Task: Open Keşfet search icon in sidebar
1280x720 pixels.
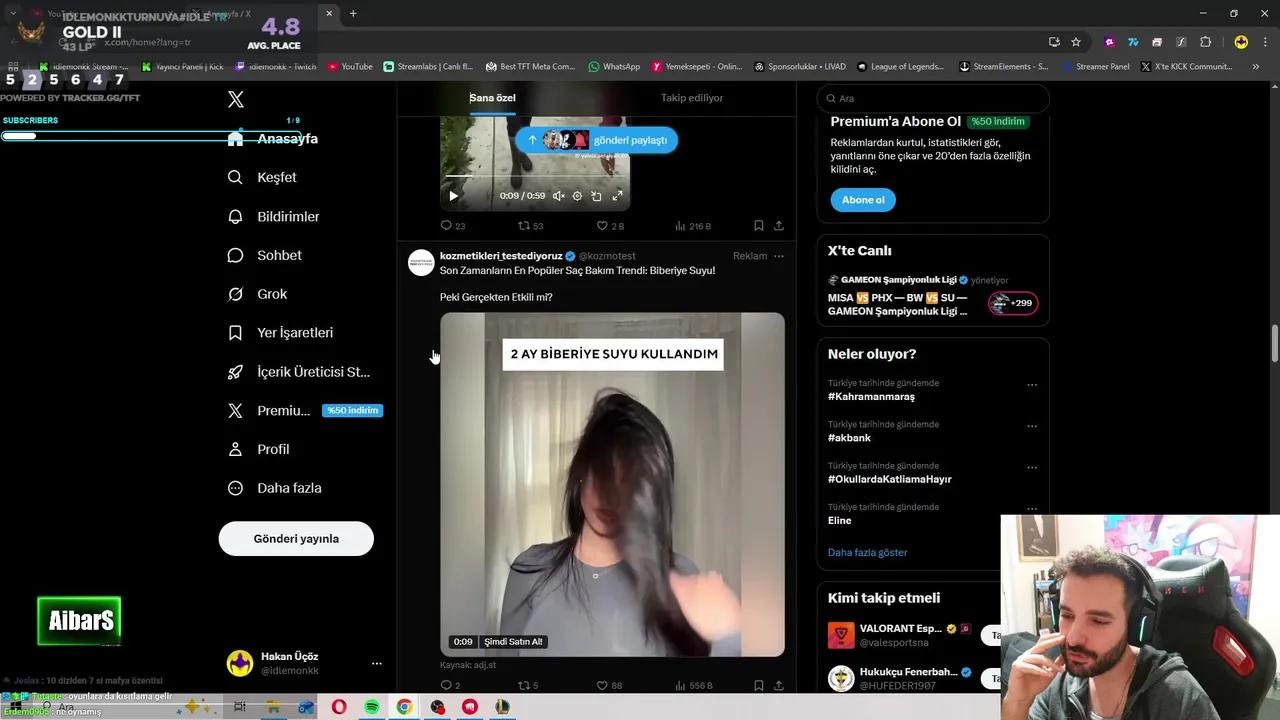Action: coord(235,177)
